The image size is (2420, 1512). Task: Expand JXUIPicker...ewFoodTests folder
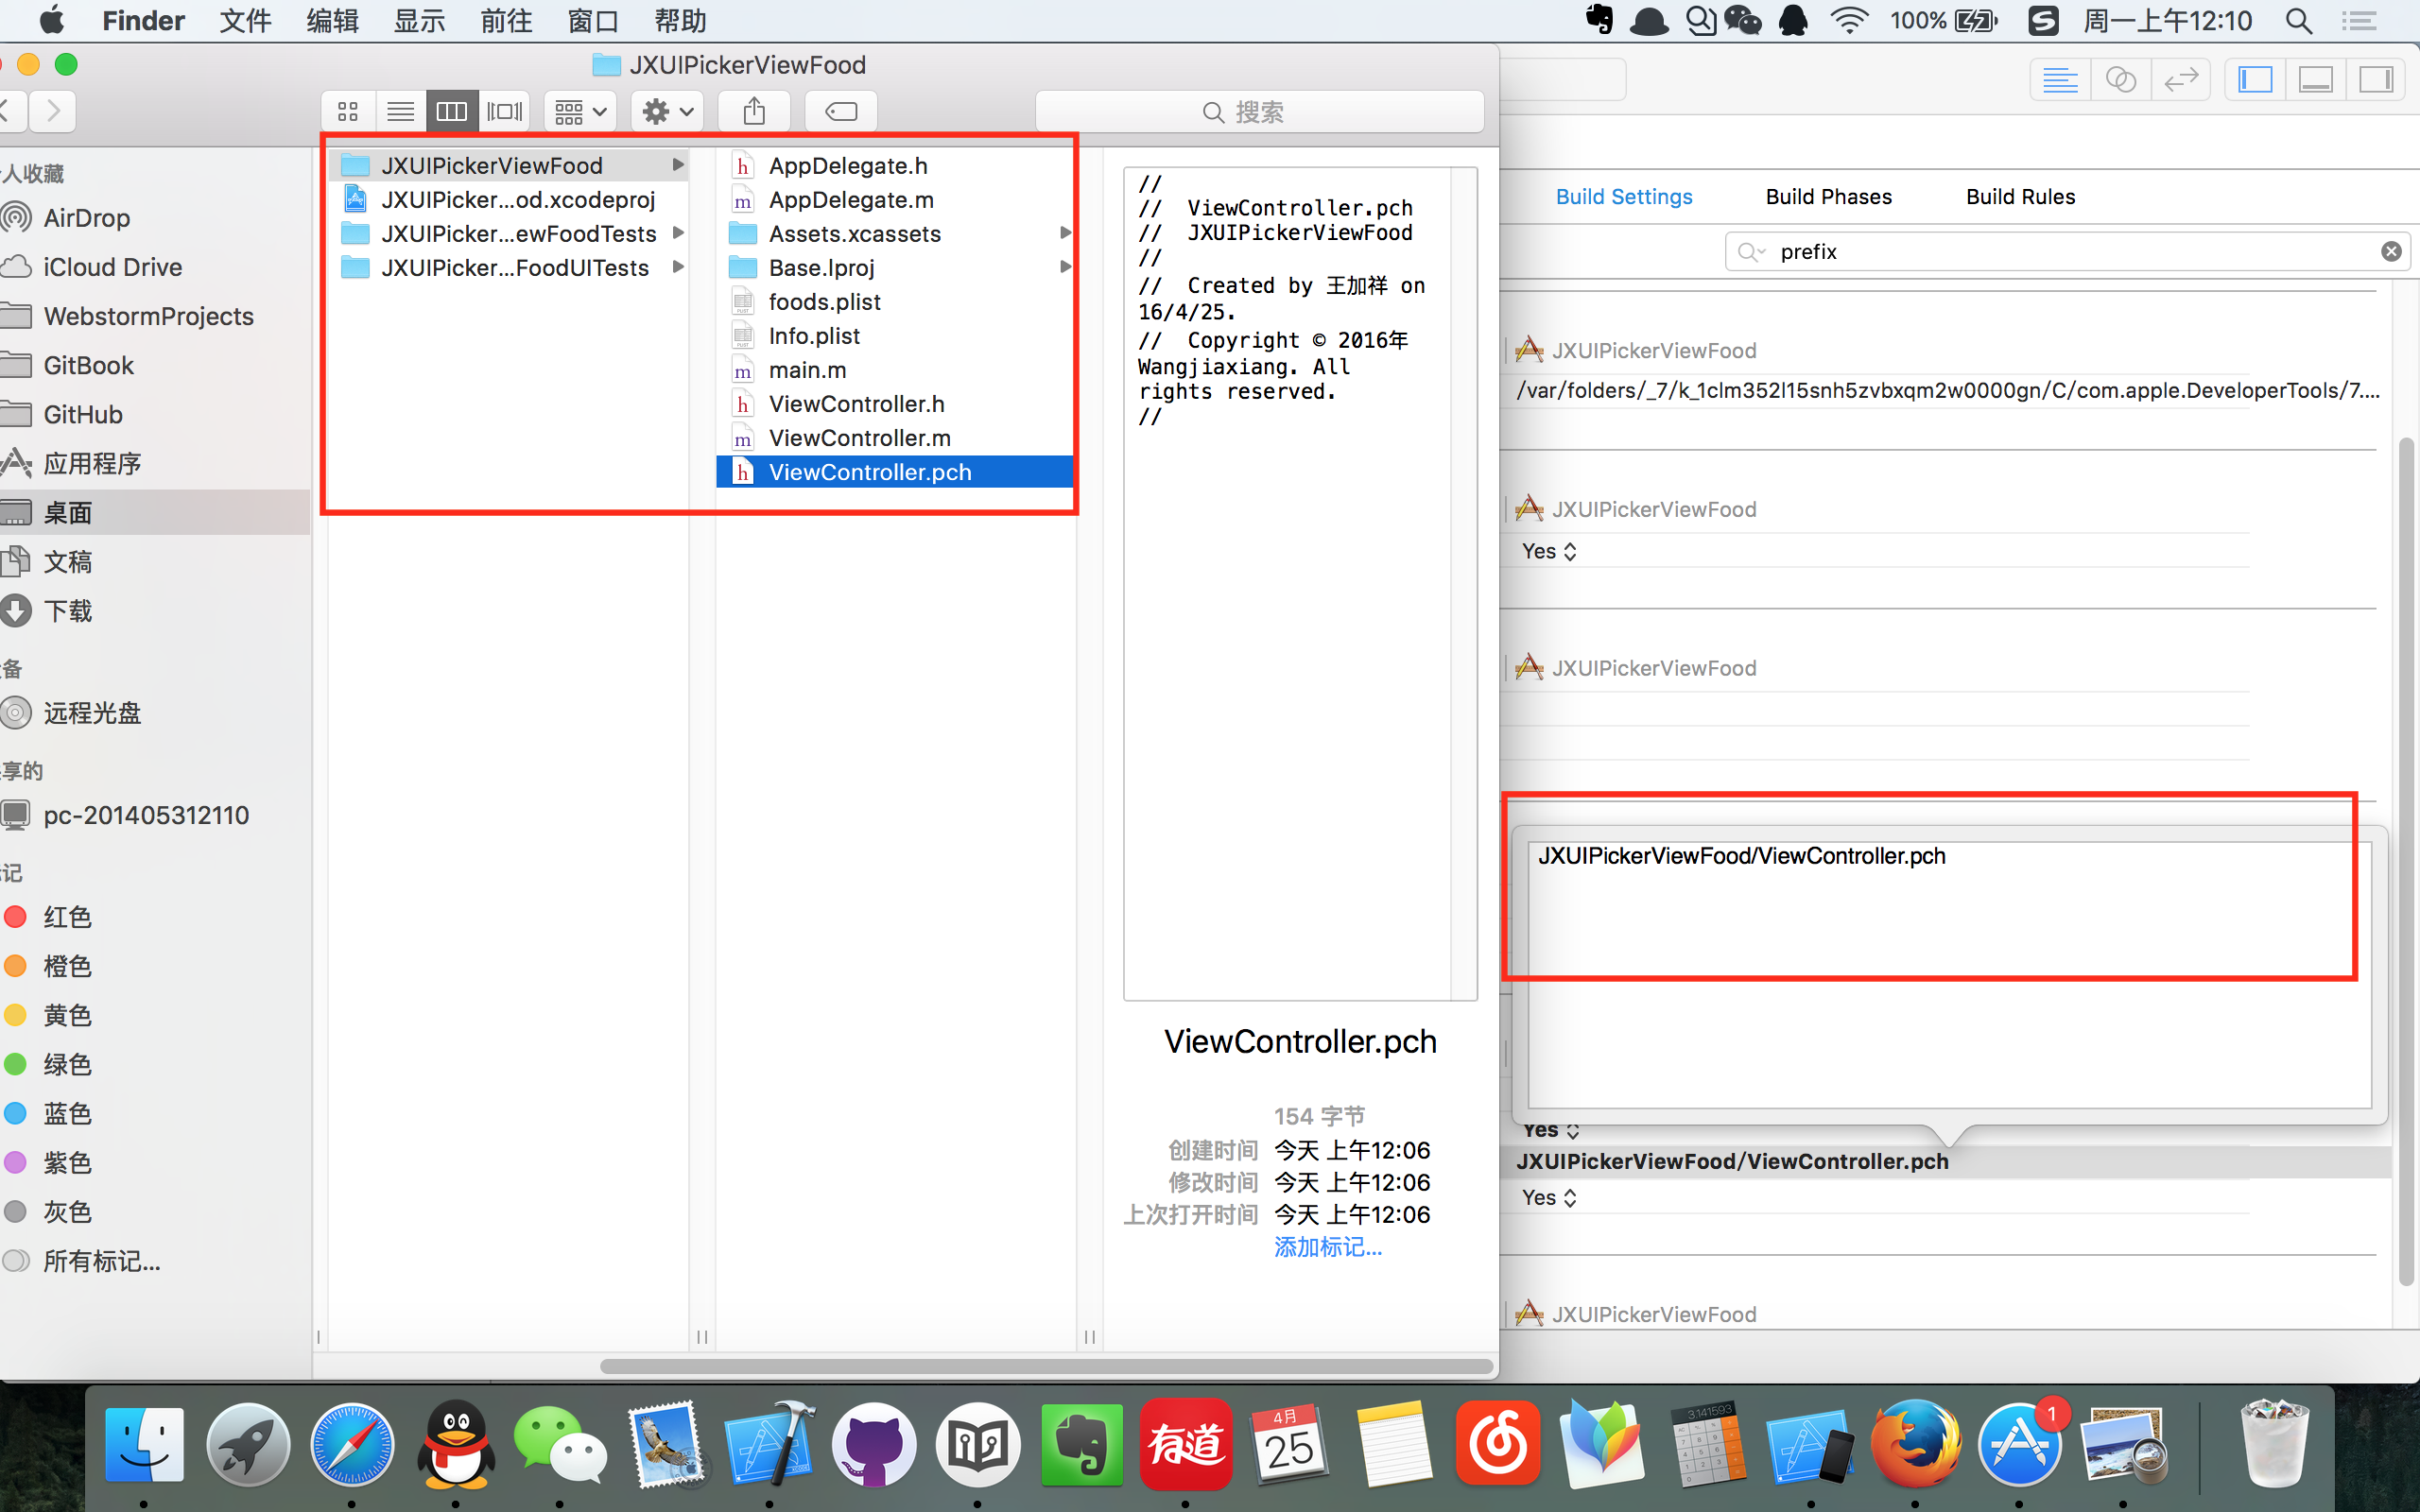(x=678, y=233)
